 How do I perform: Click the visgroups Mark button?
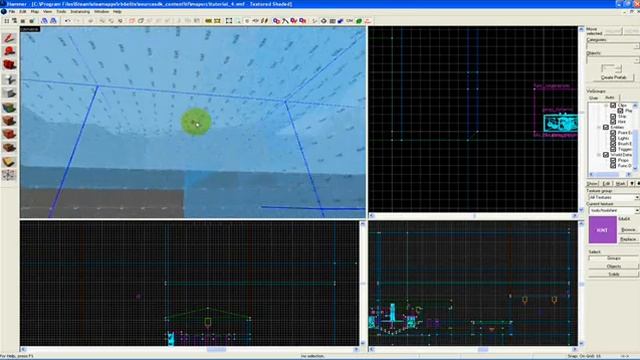[620, 184]
